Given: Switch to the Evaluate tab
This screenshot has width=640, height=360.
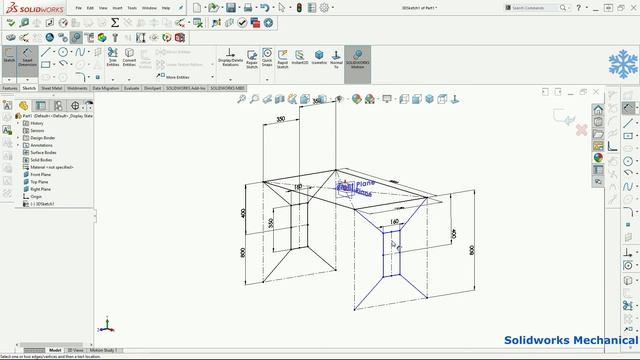Looking at the screenshot, I should (x=131, y=88).
